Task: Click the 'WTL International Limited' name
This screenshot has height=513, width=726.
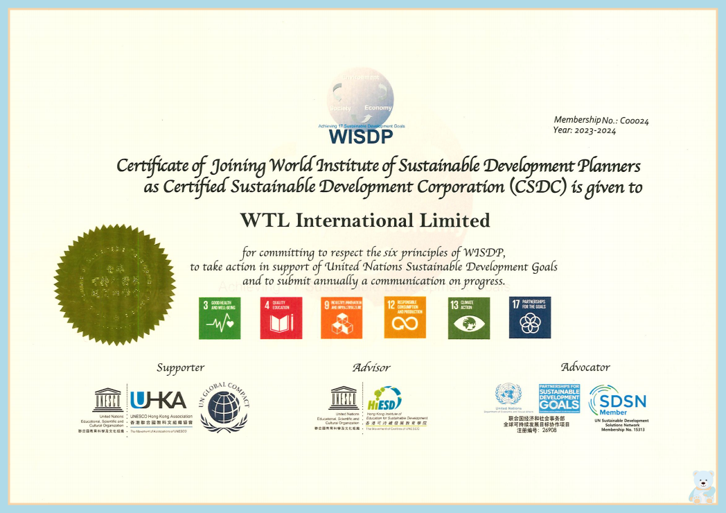Action: click(365, 220)
